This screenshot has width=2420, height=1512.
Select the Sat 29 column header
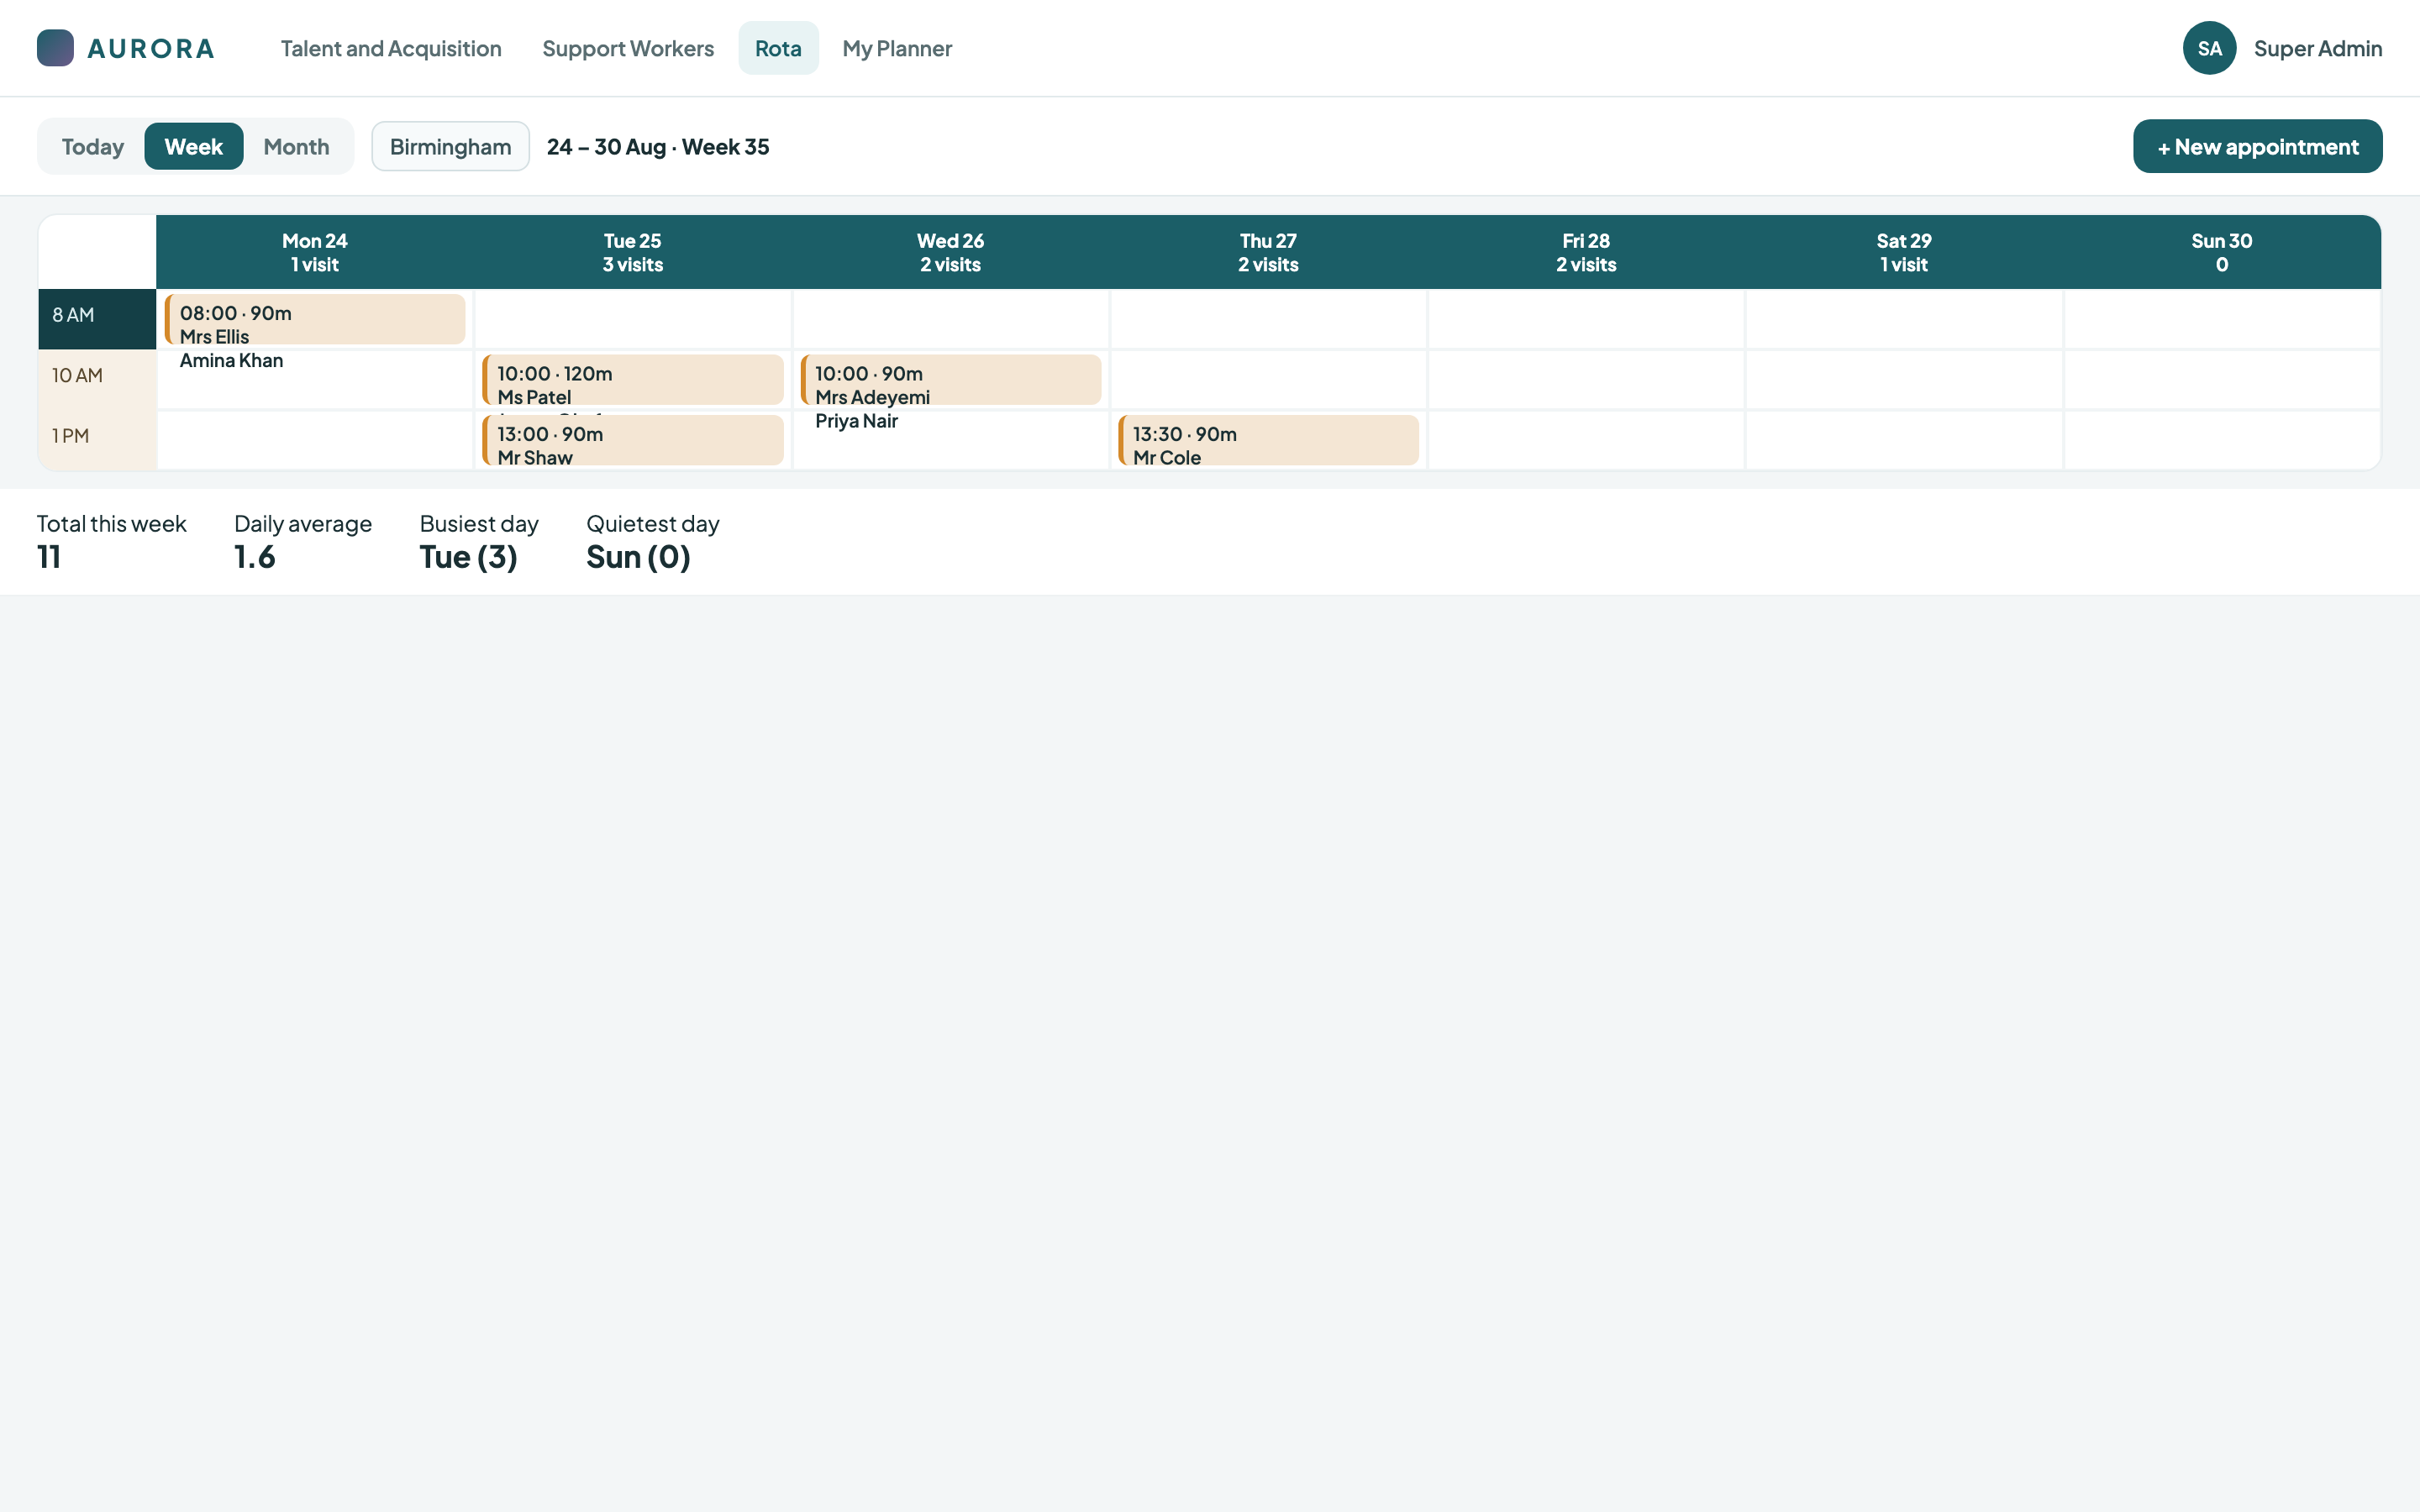point(1904,252)
